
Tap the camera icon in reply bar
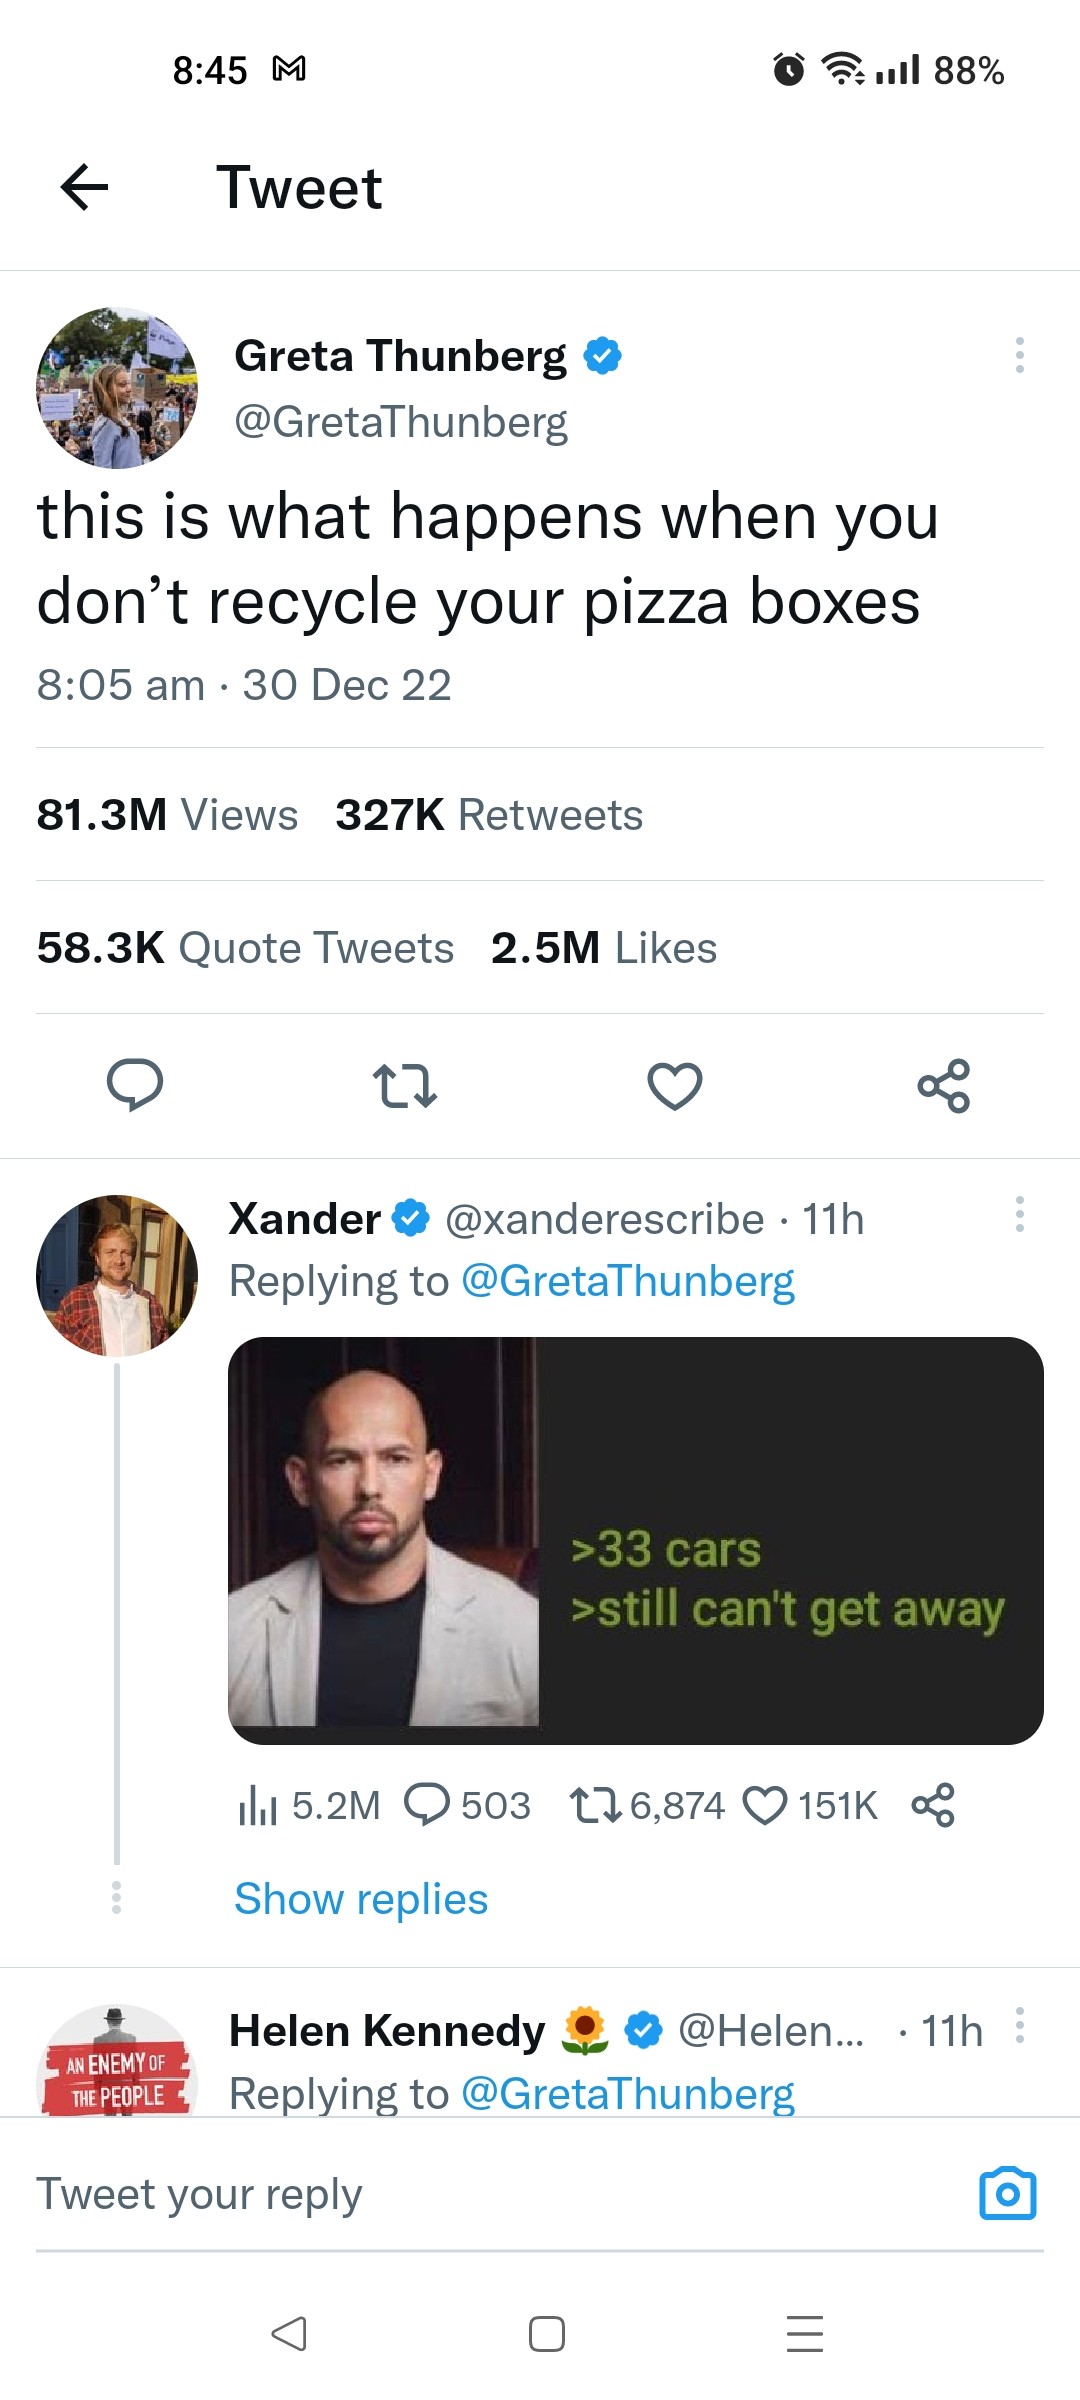click(1007, 2194)
